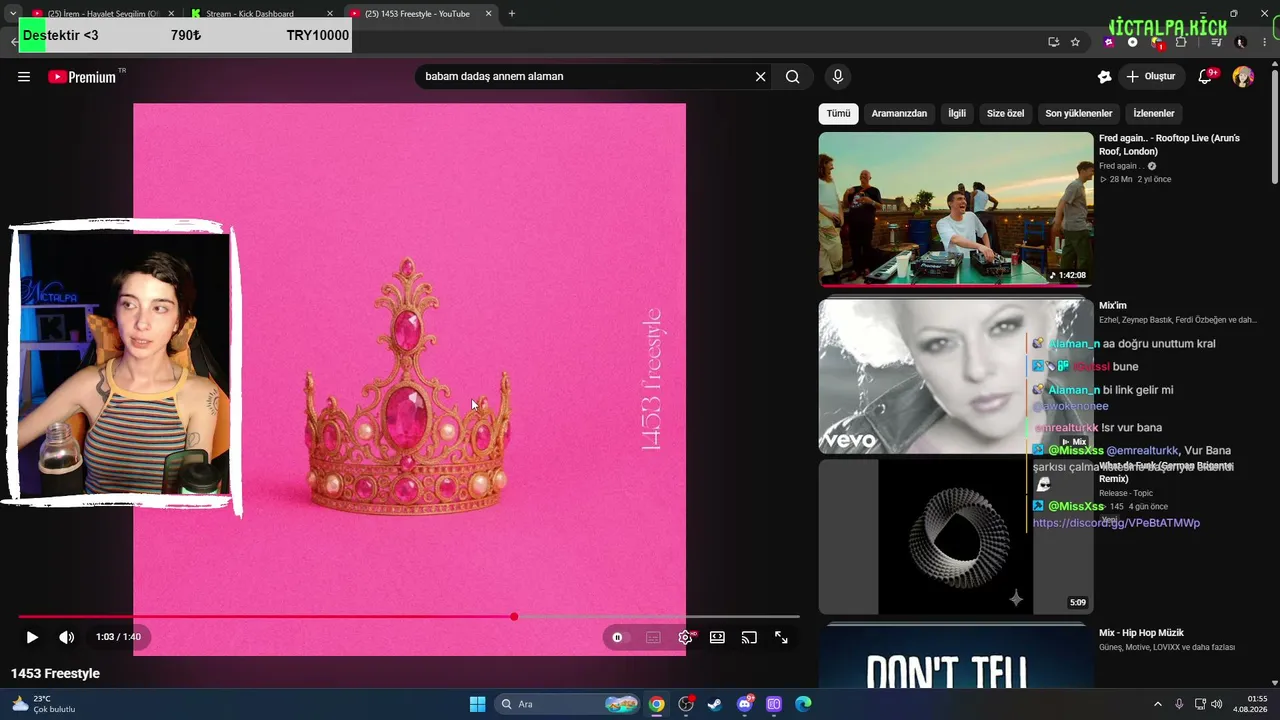Play the paused 1453 Freestyle video
This screenshot has height=720, width=1280.
tap(32, 637)
